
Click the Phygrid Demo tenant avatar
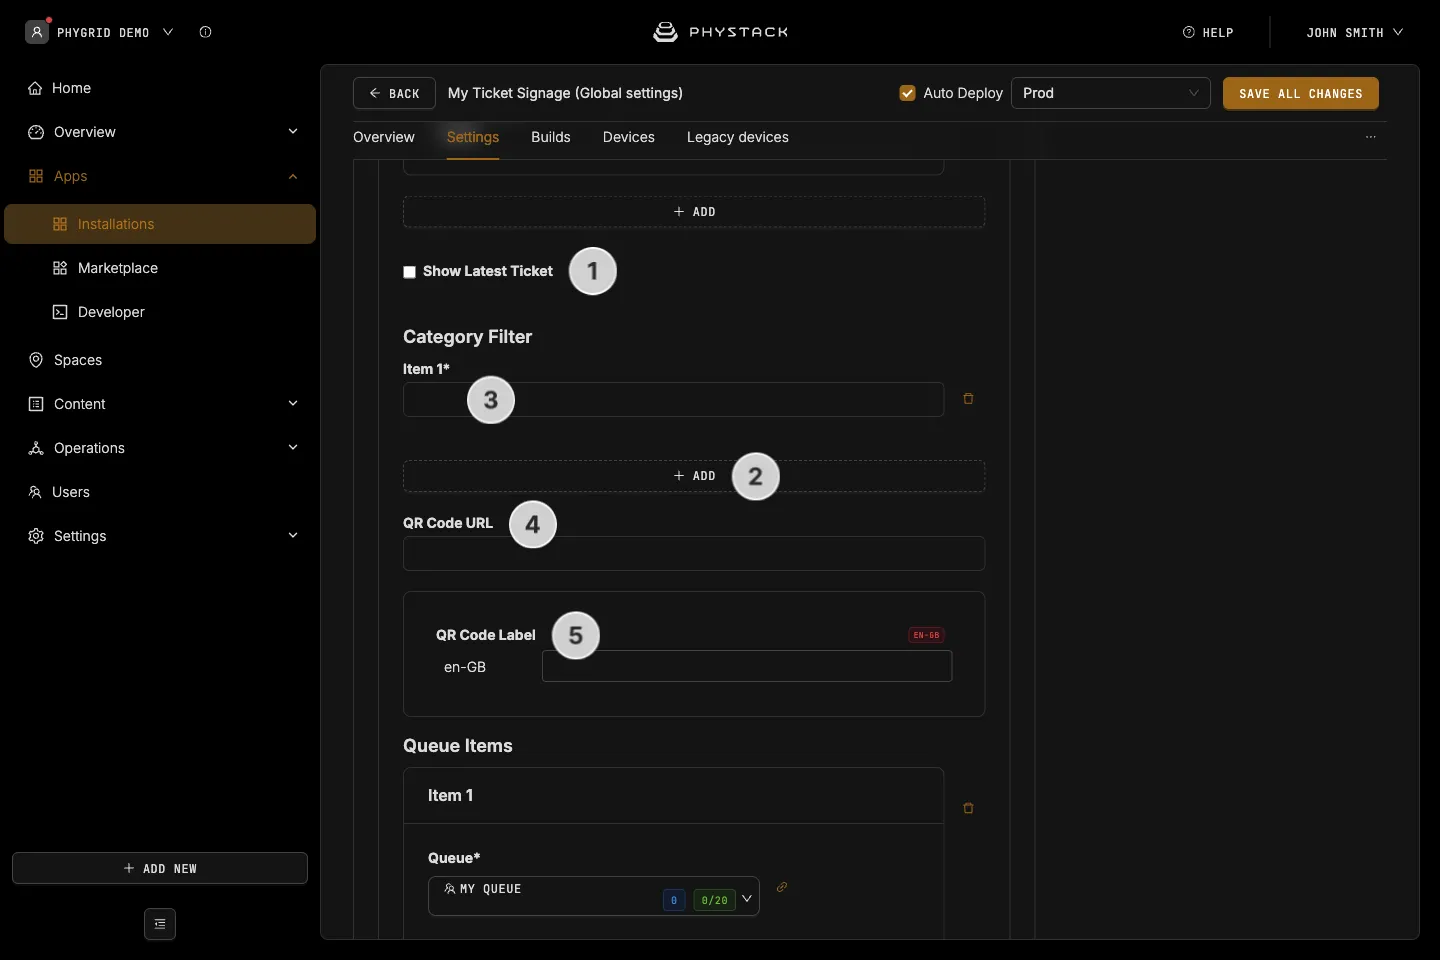[x=37, y=32]
